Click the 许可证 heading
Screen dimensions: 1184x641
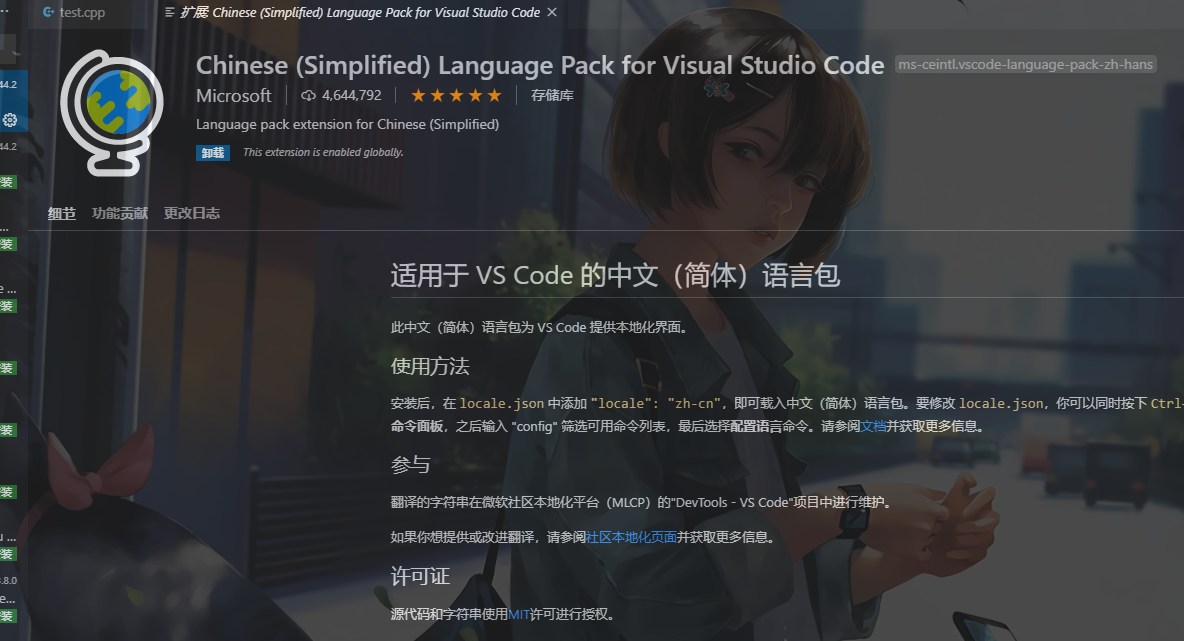click(x=421, y=577)
